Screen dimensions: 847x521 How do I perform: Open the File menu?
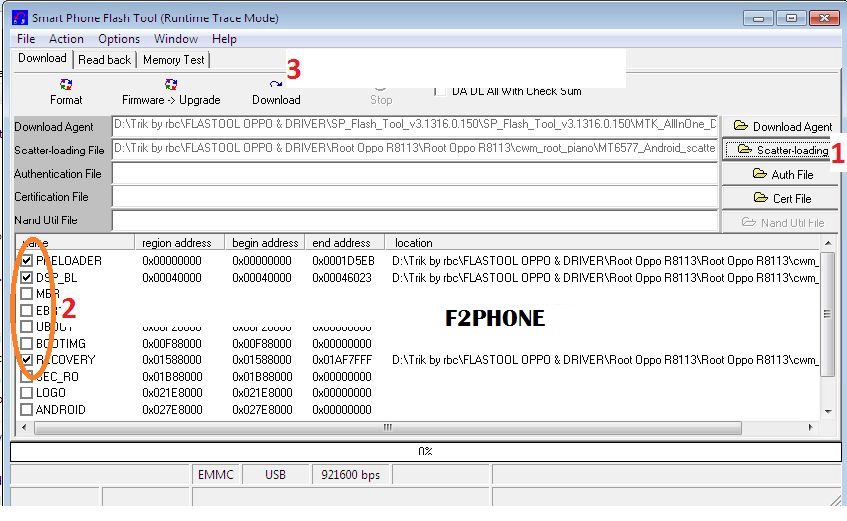pyautogui.click(x=26, y=39)
